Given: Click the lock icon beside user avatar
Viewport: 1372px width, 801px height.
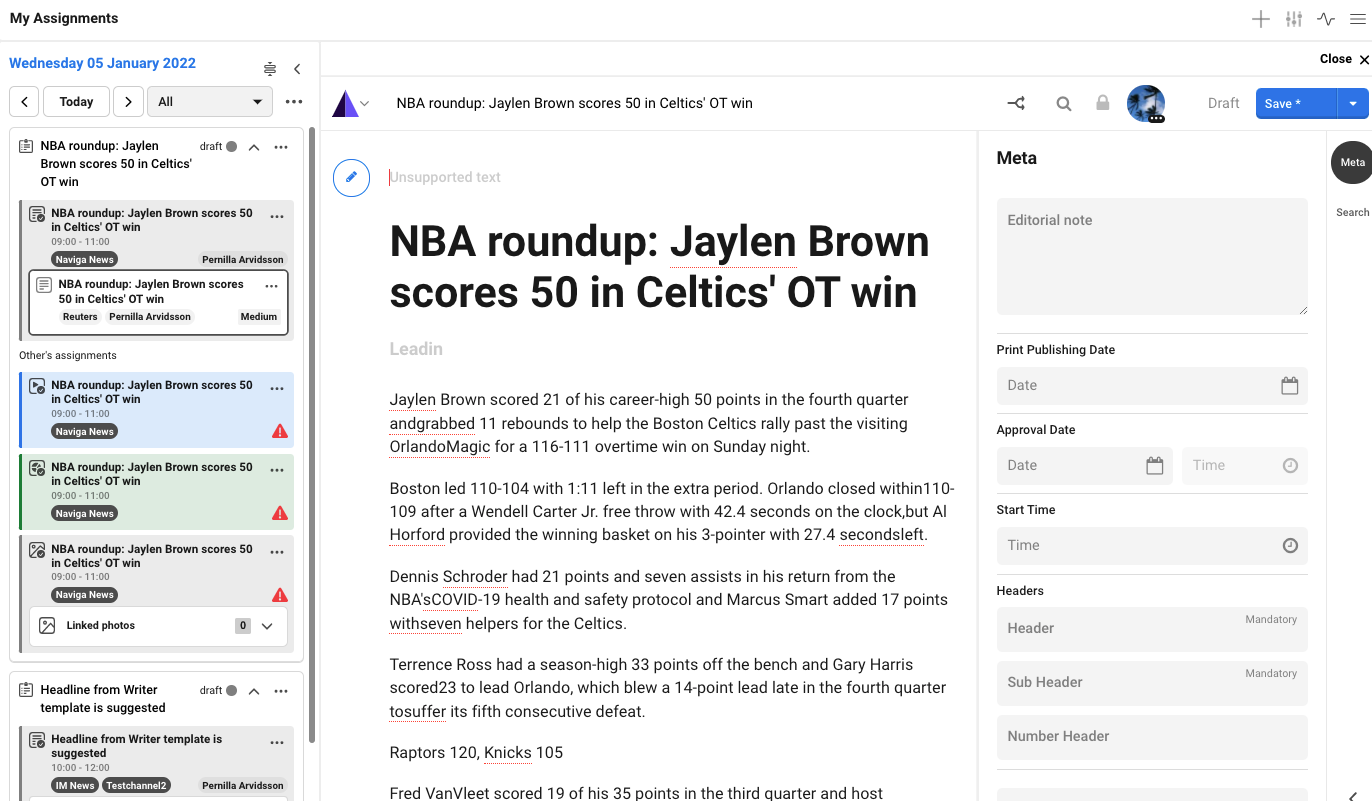Looking at the screenshot, I should point(1102,103).
